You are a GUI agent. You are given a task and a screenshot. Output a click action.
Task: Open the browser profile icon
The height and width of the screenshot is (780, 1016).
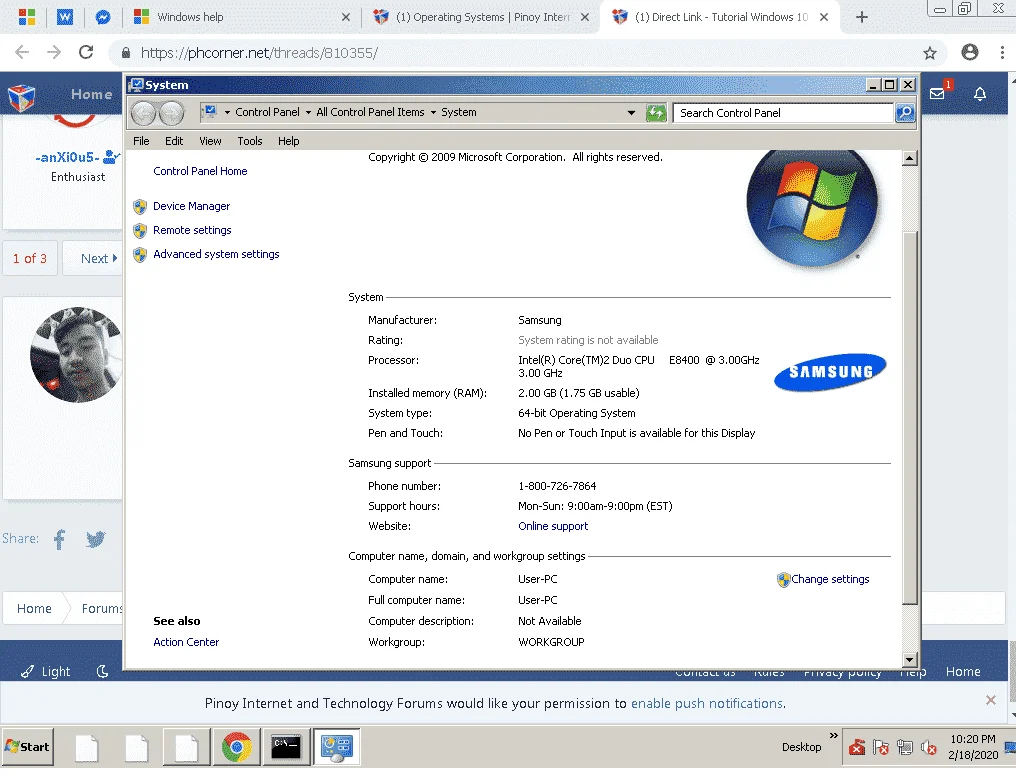point(969,52)
